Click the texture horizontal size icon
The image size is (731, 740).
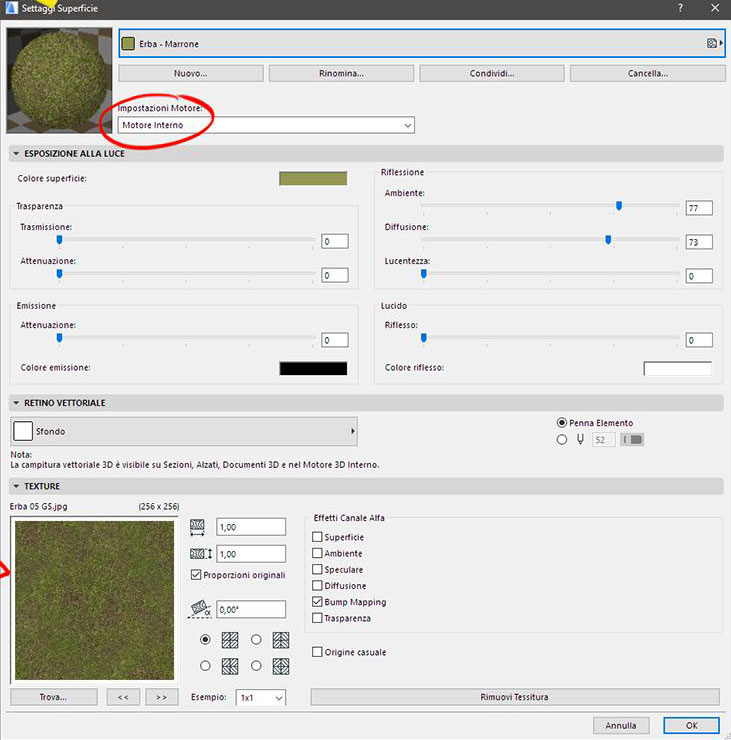coord(197,526)
